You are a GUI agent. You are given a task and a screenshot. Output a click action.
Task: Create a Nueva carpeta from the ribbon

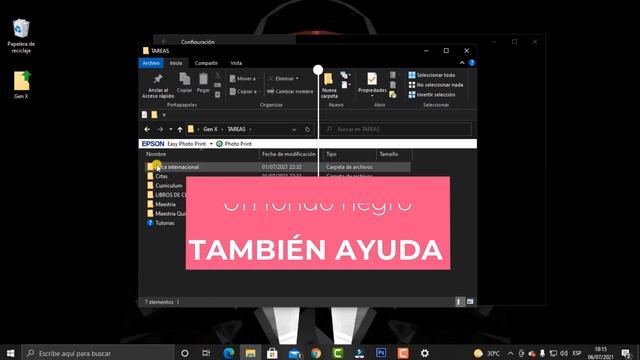329,86
